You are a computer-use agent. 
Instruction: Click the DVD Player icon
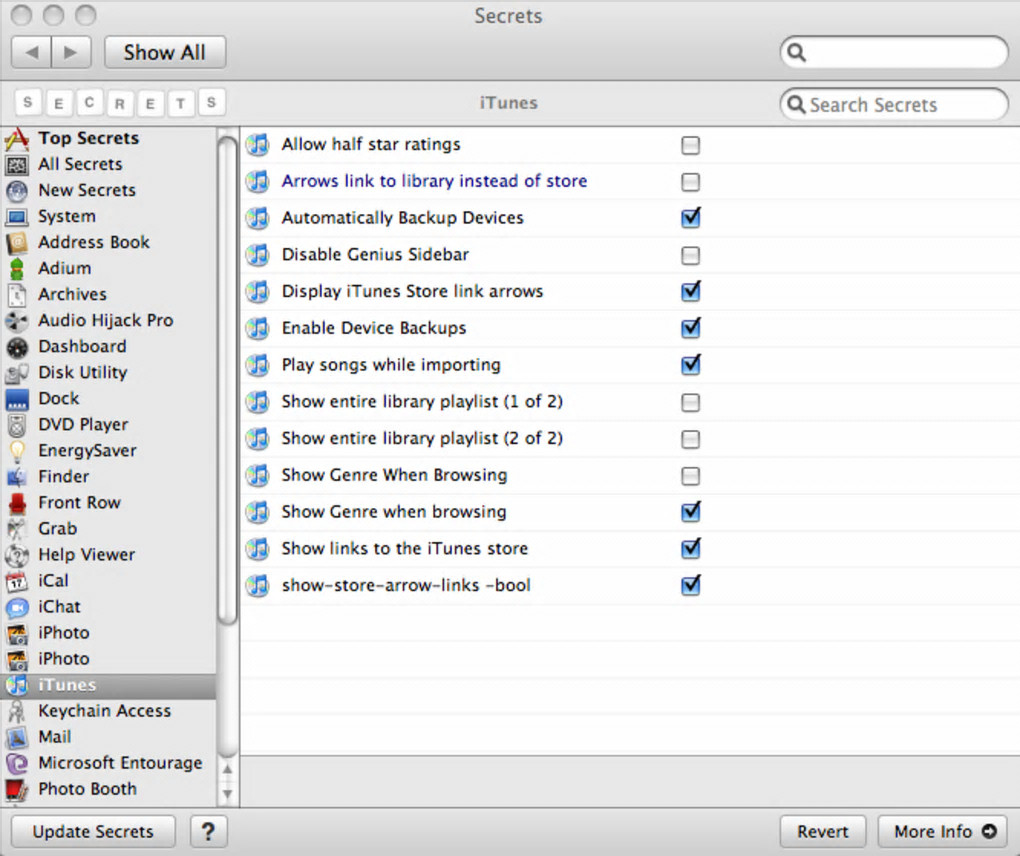[17, 425]
